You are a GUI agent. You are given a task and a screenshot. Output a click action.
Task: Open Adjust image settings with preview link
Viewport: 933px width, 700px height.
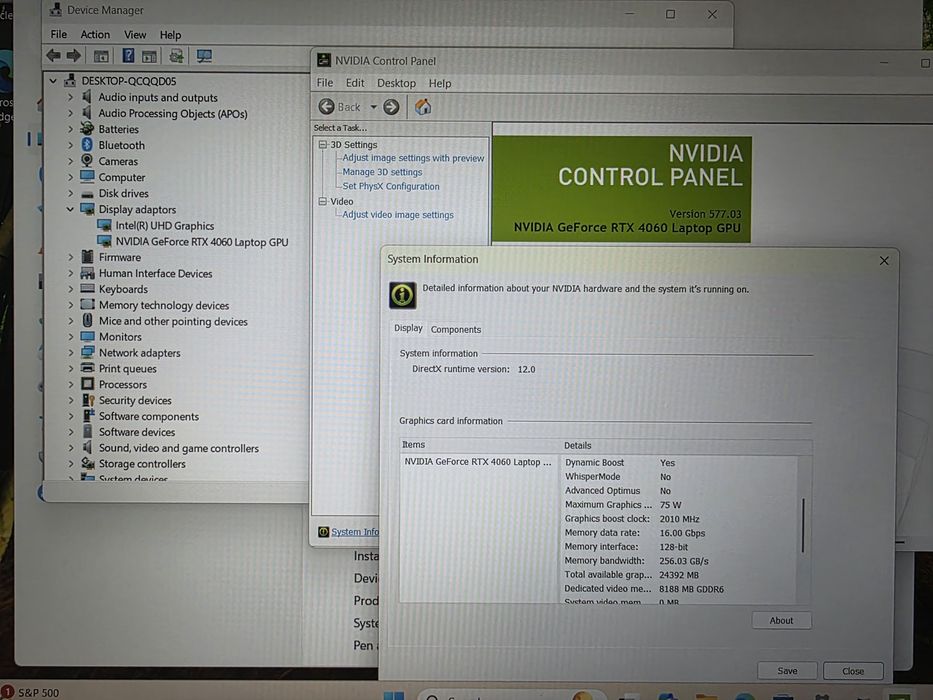click(413, 158)
